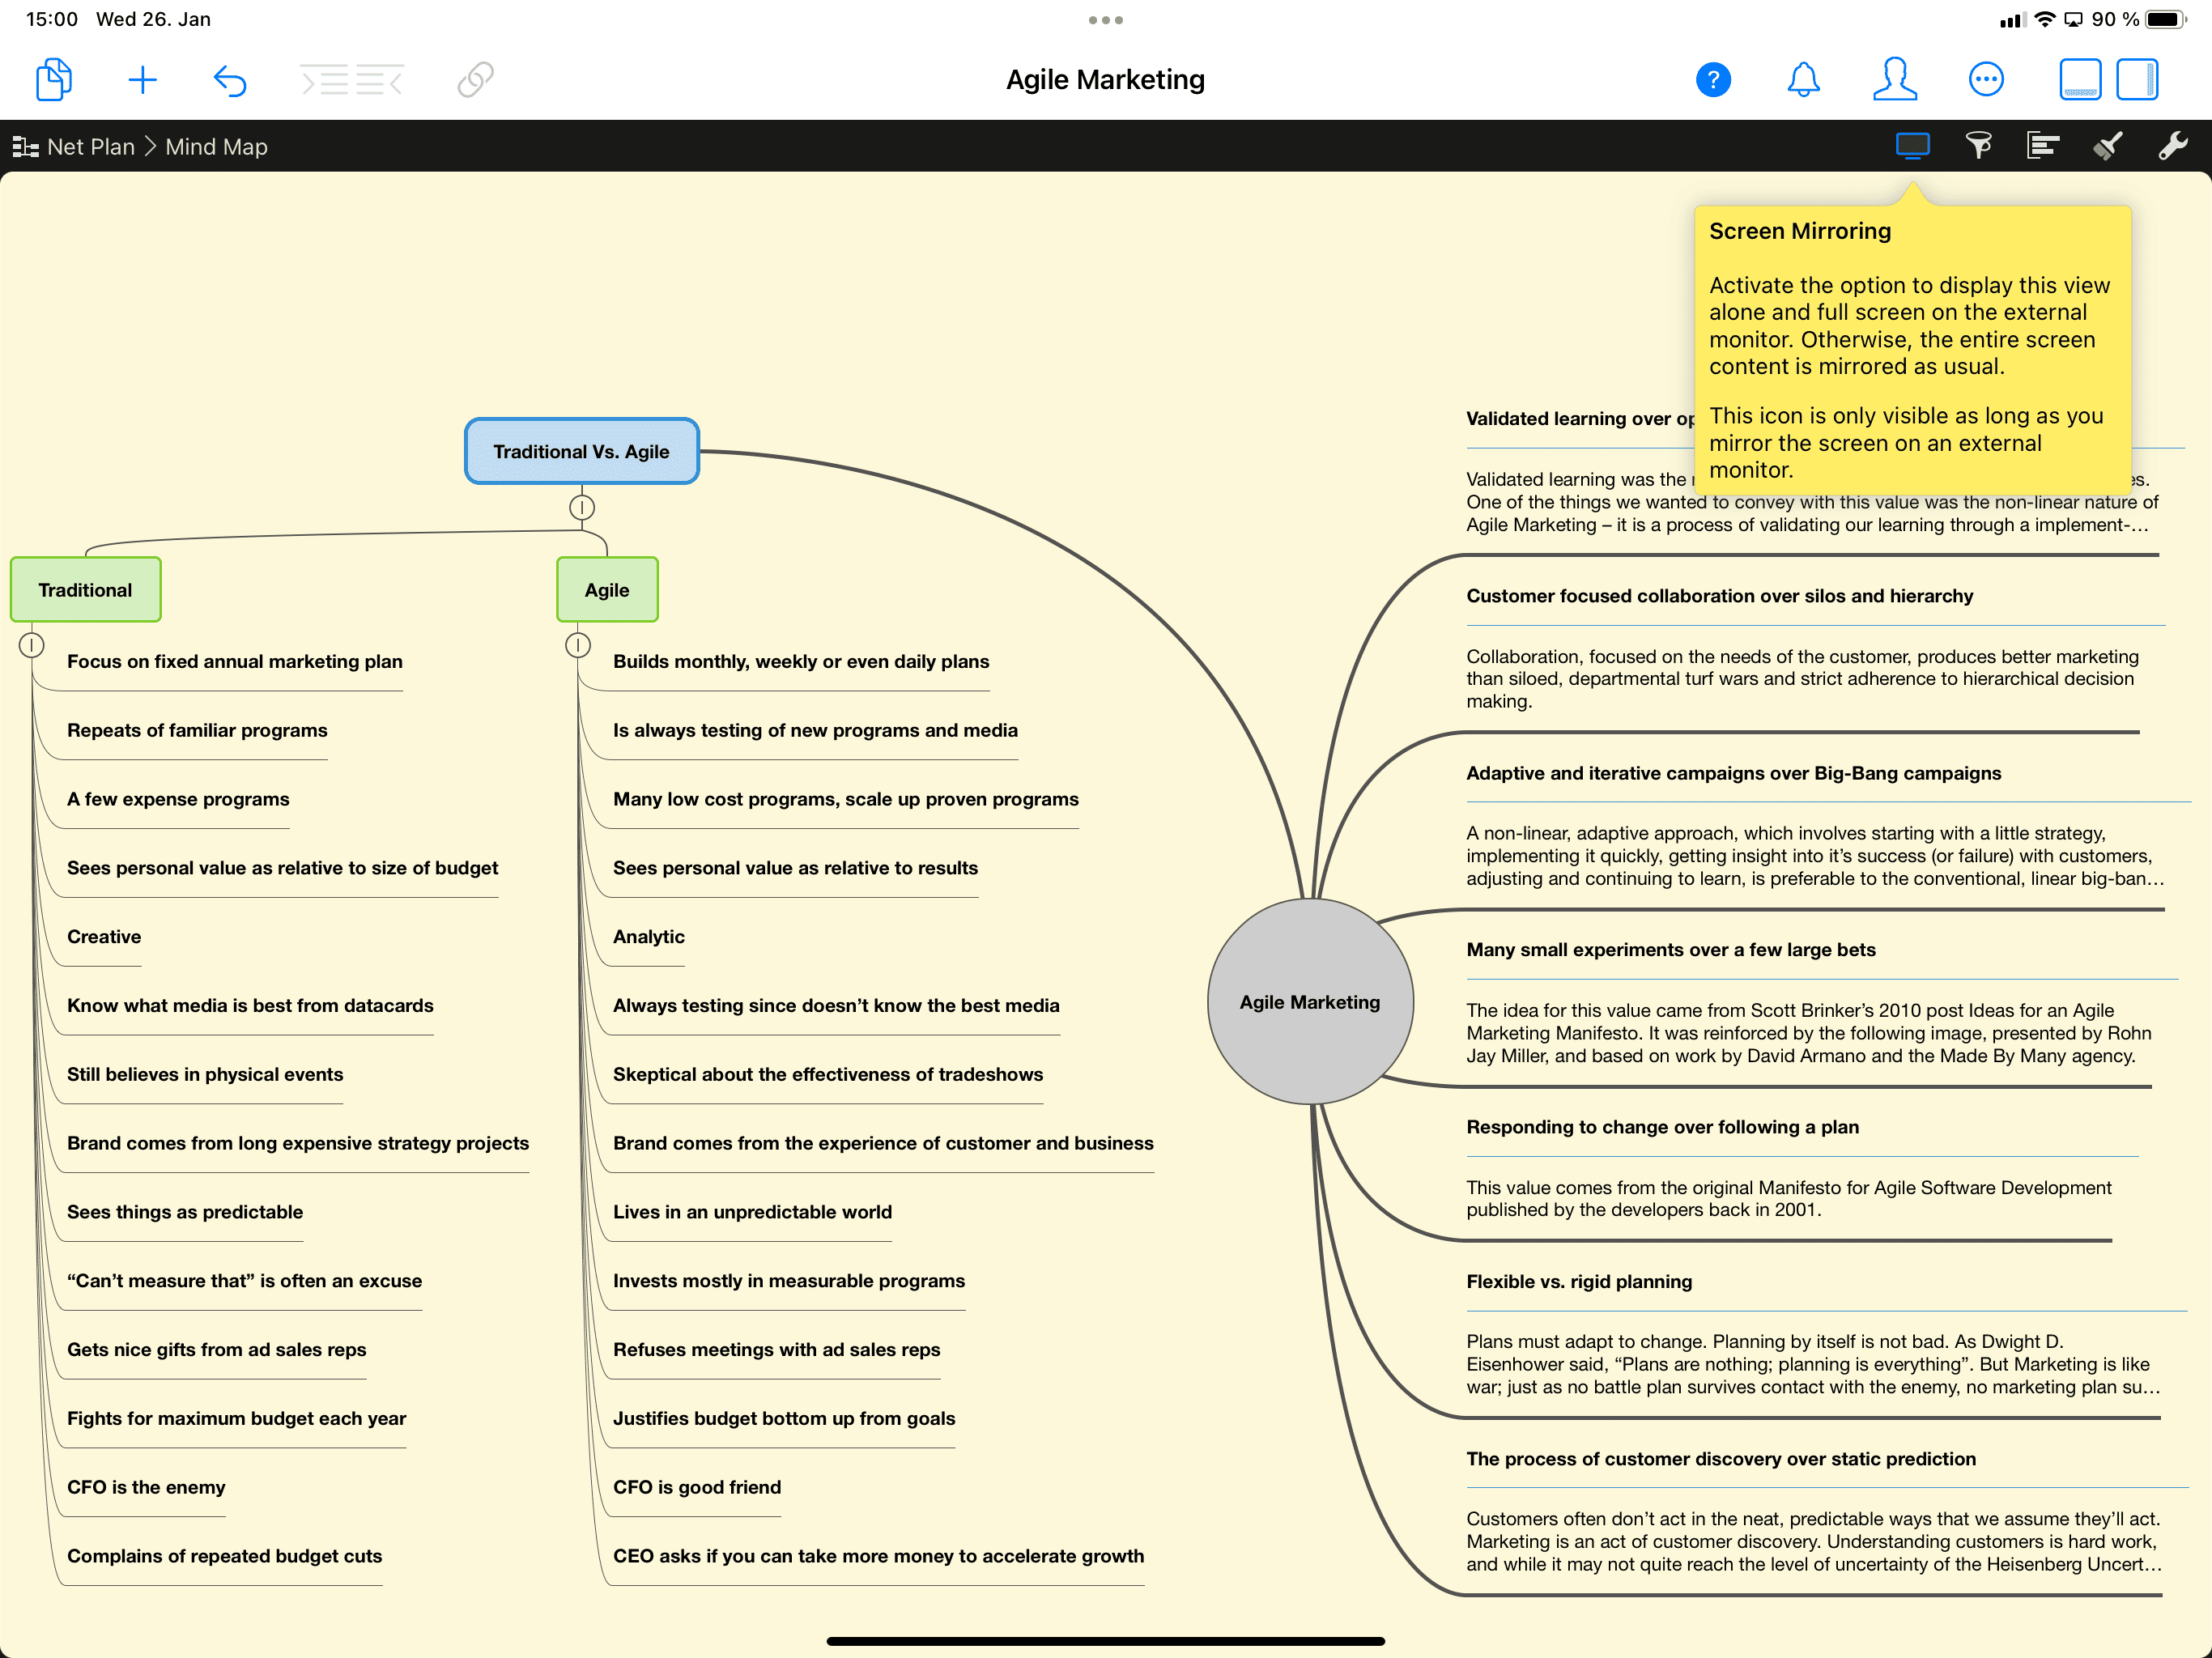
Task: Open Net Plan from the breadcrumb
Action: (x=91, y=146)
